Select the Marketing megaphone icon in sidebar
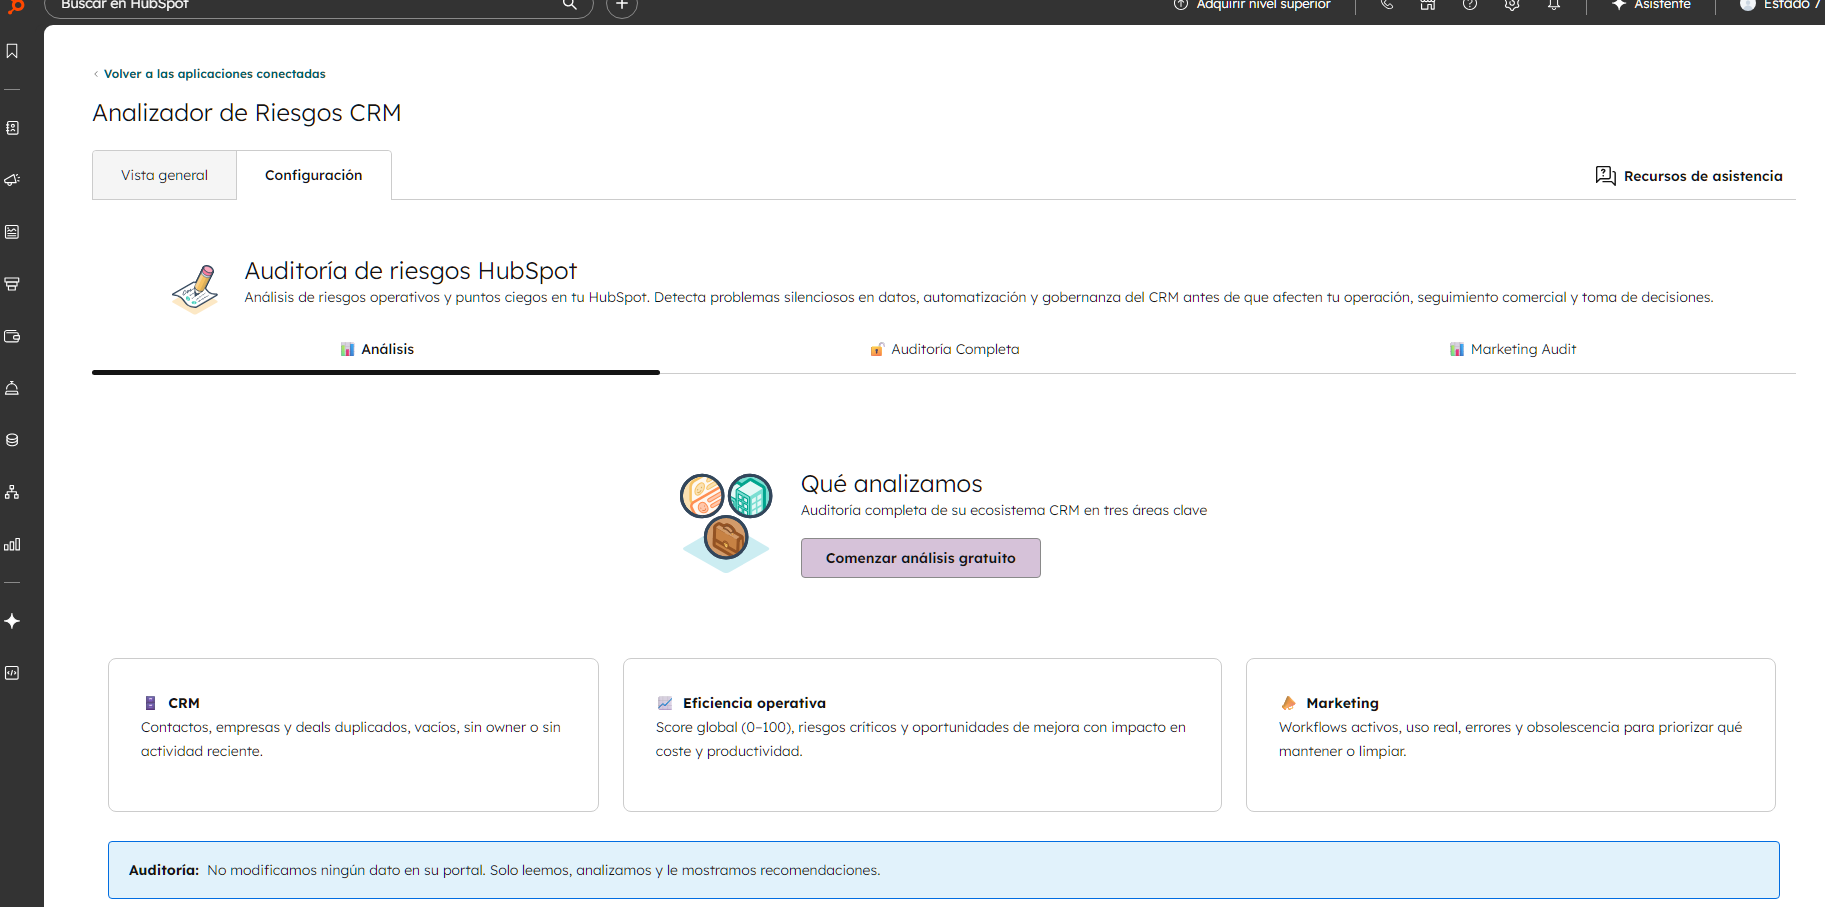Screen dimensions: 1825x907 [x=12, y=179]
